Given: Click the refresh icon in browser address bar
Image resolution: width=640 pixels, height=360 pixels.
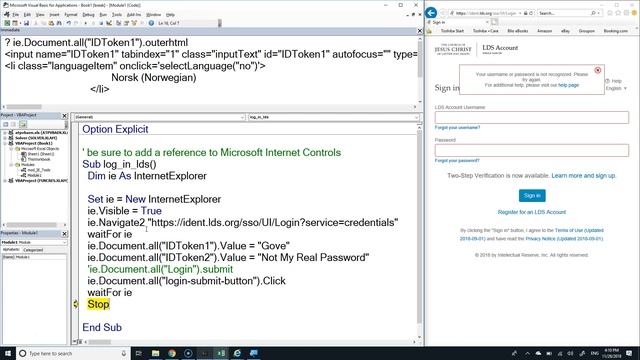Looking at the screenshot, I should pos(531,13).
